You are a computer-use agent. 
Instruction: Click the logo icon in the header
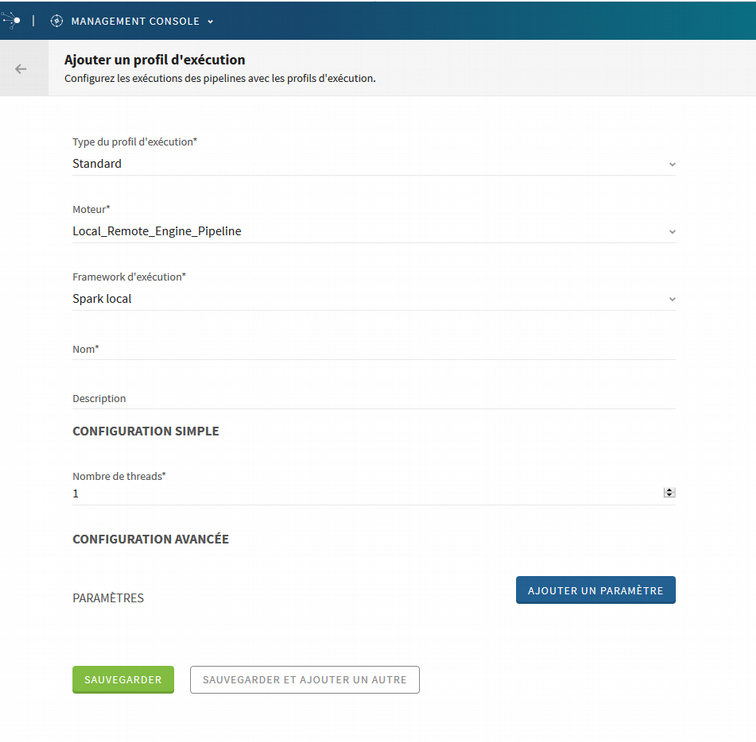pos(13,20)
